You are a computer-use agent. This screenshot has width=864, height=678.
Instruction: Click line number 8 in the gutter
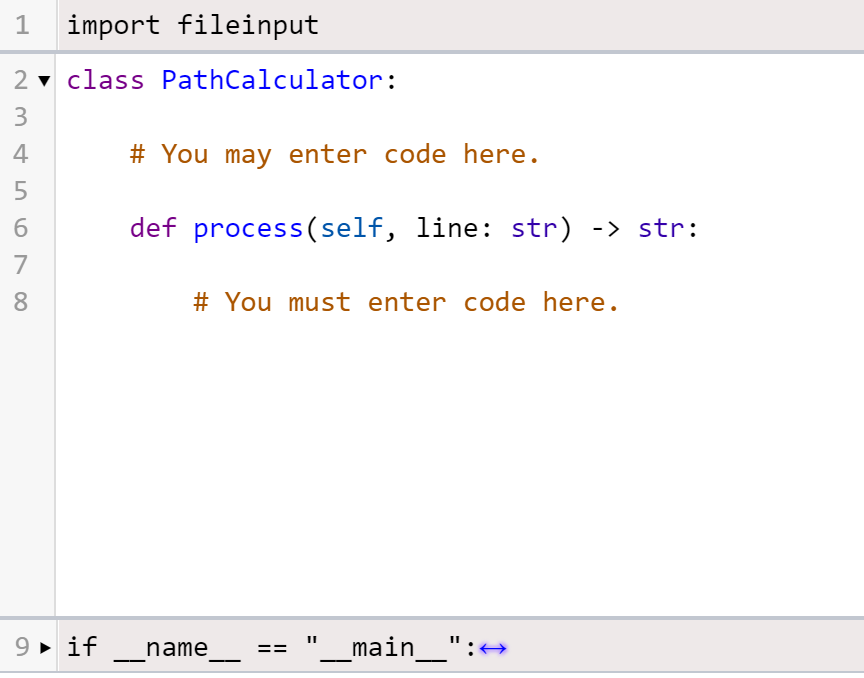21,301
